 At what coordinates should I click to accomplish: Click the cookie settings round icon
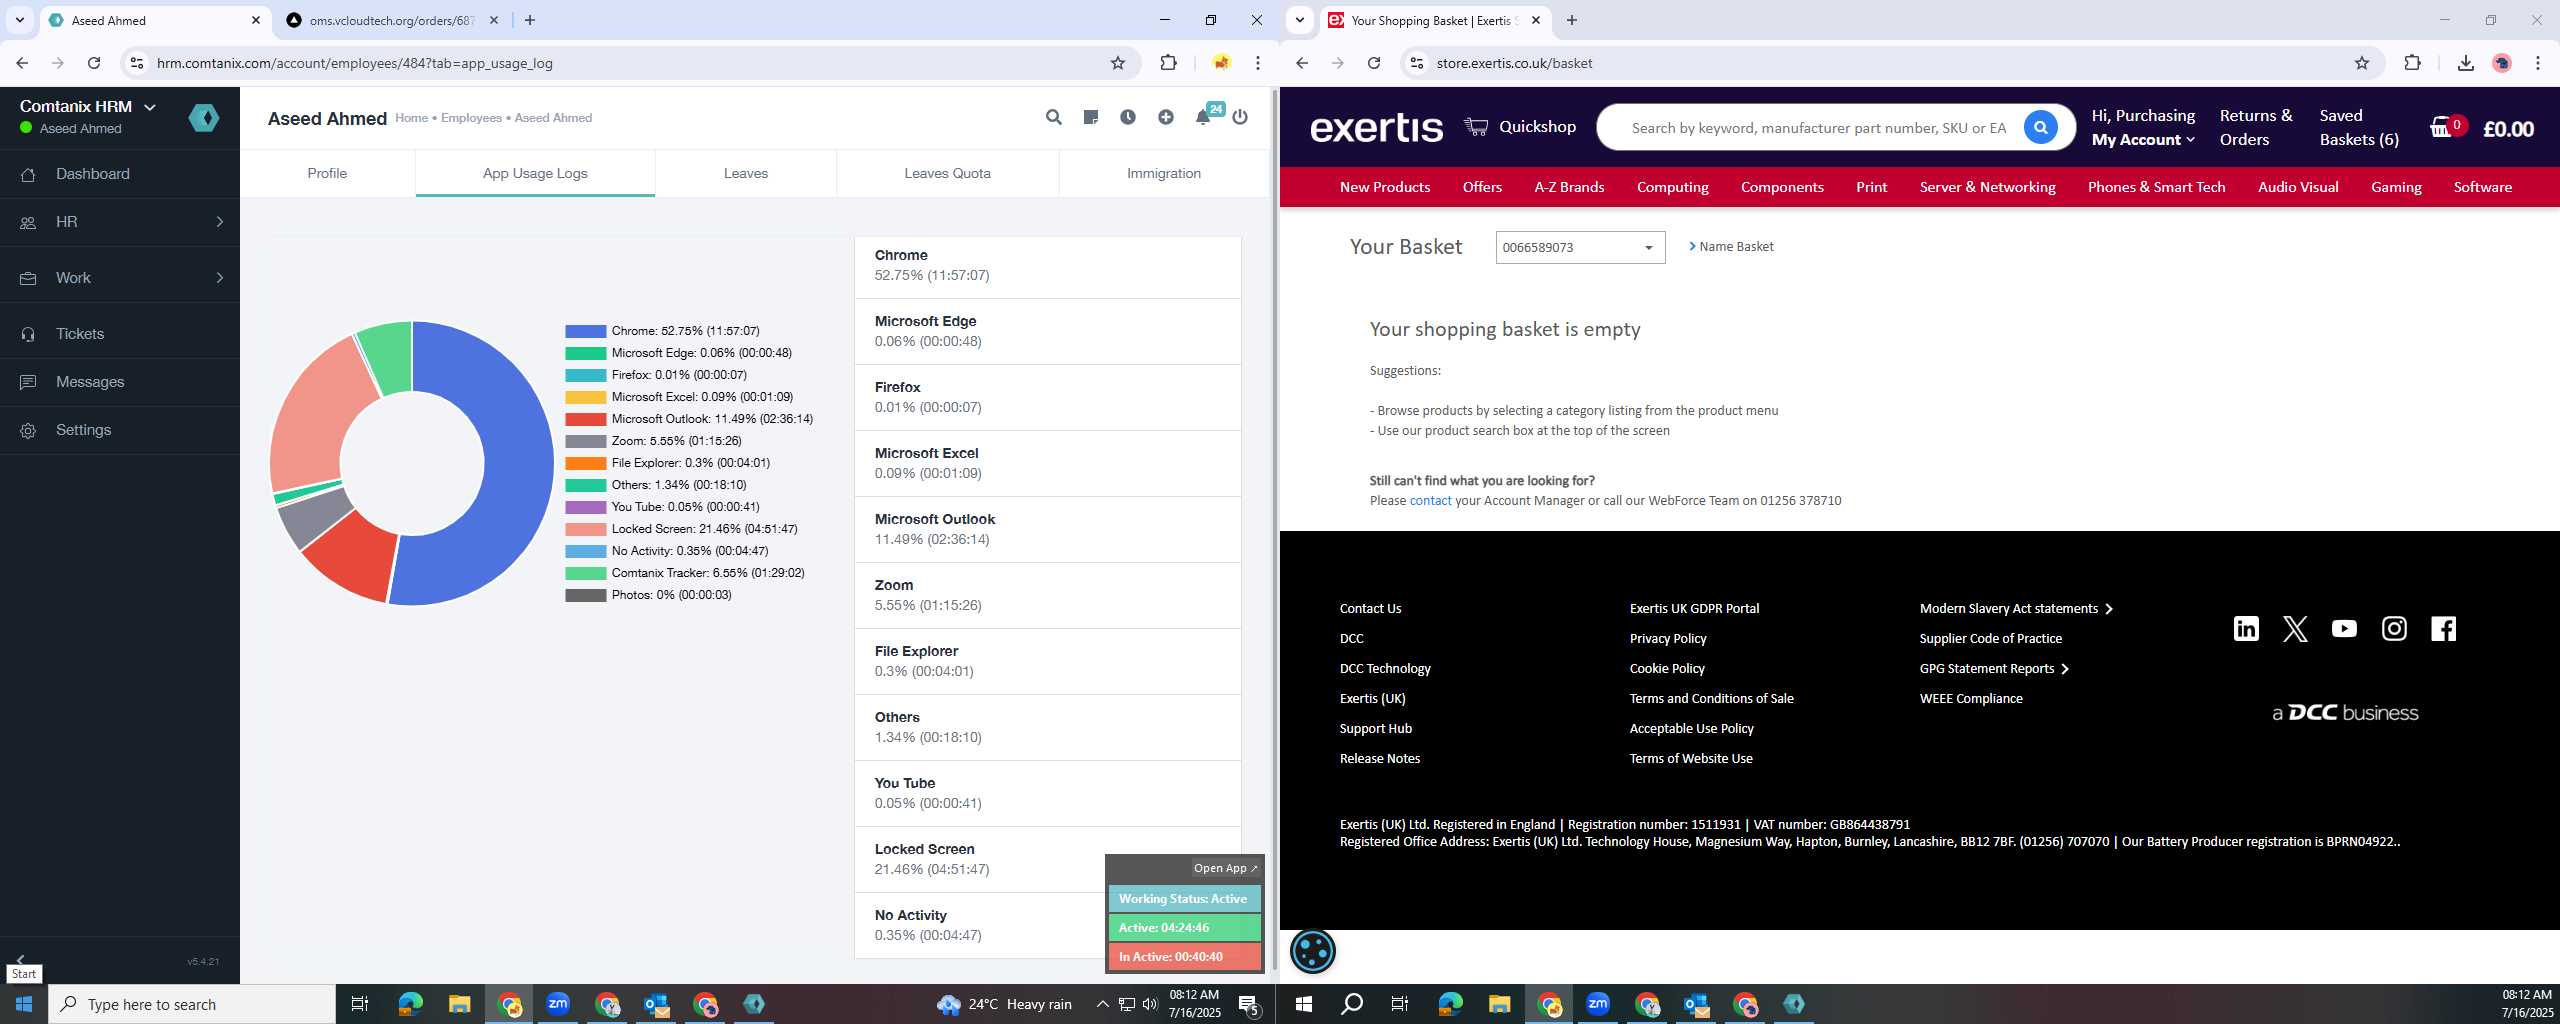1313,951
